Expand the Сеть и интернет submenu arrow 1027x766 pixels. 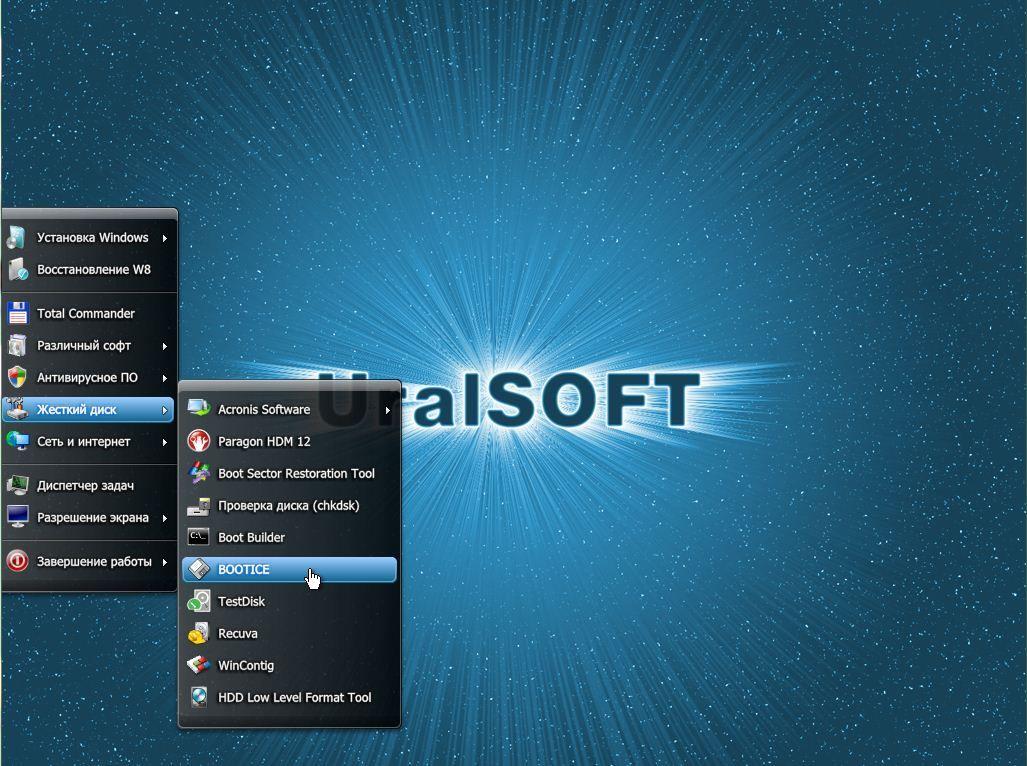[x=164, y=442]
